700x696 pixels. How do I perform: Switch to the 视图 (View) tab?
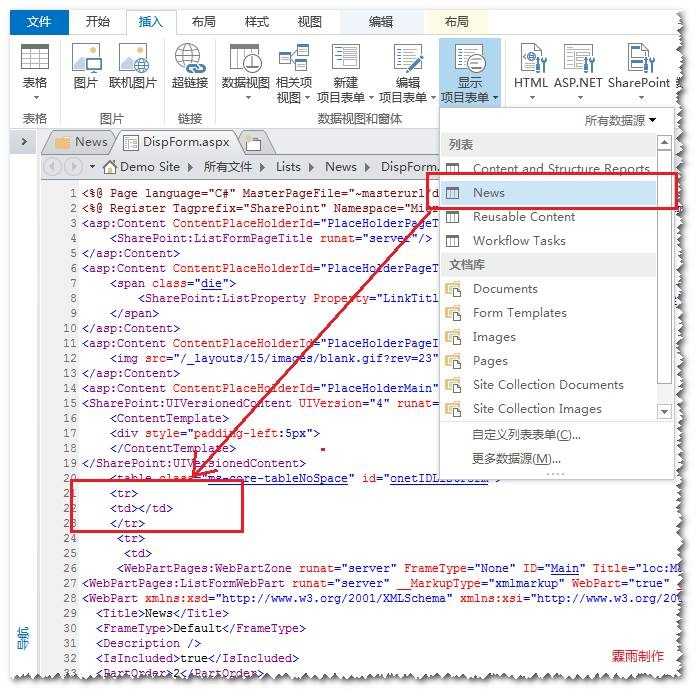point(309,21)
